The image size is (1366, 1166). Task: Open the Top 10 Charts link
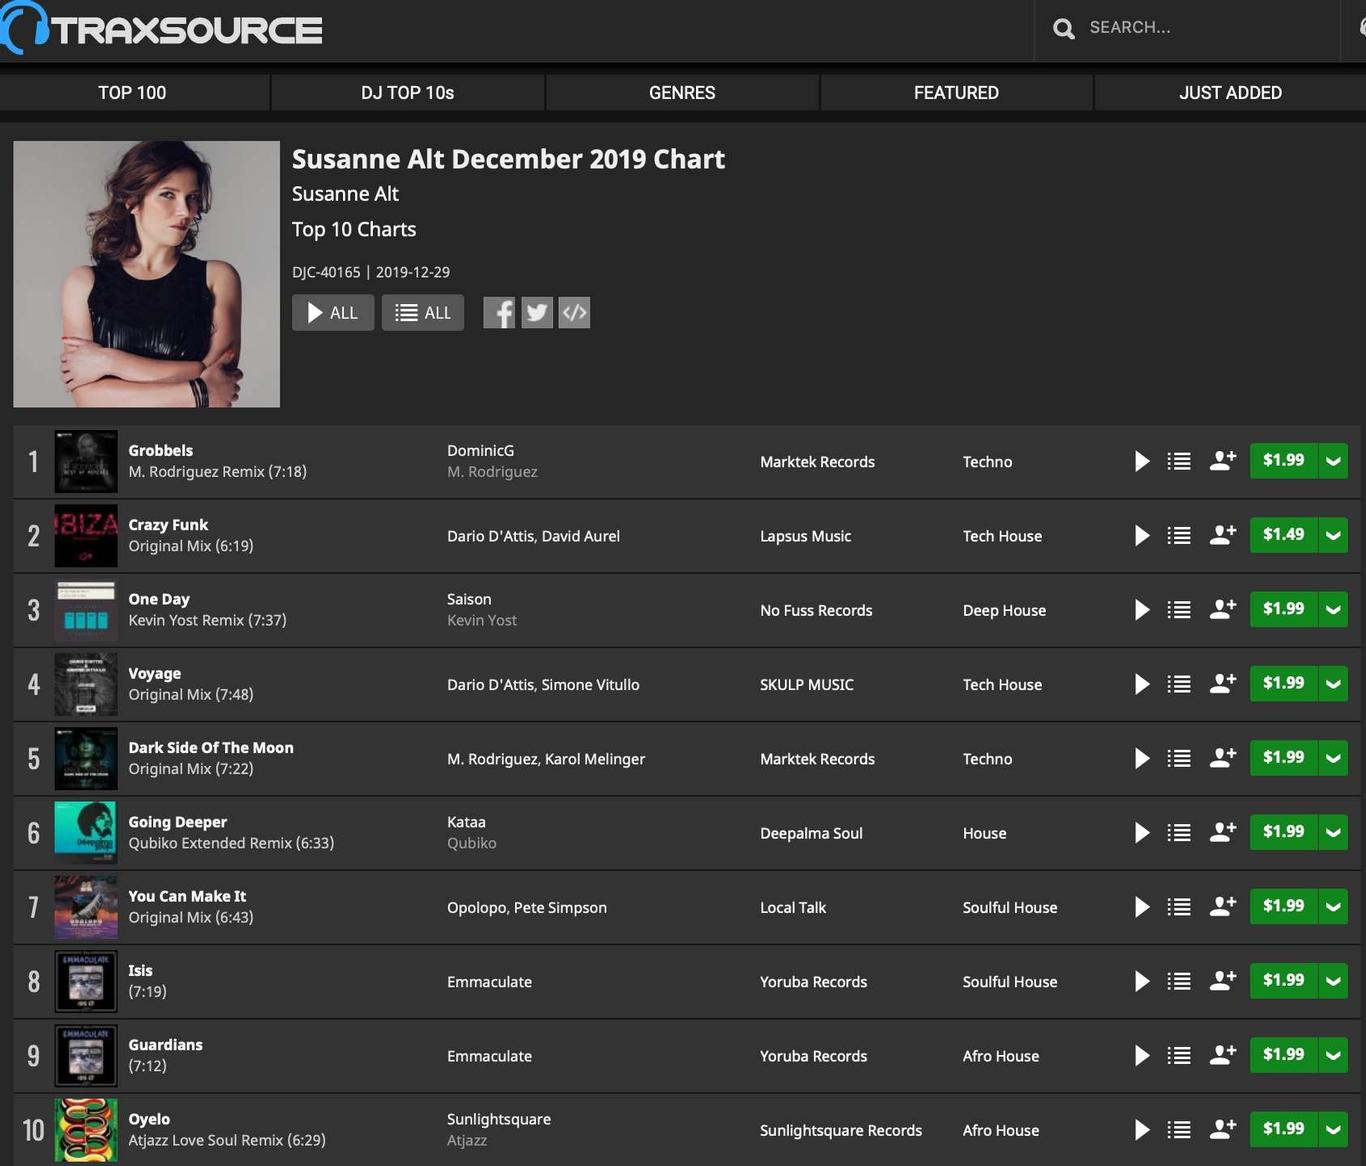(354, 229)
